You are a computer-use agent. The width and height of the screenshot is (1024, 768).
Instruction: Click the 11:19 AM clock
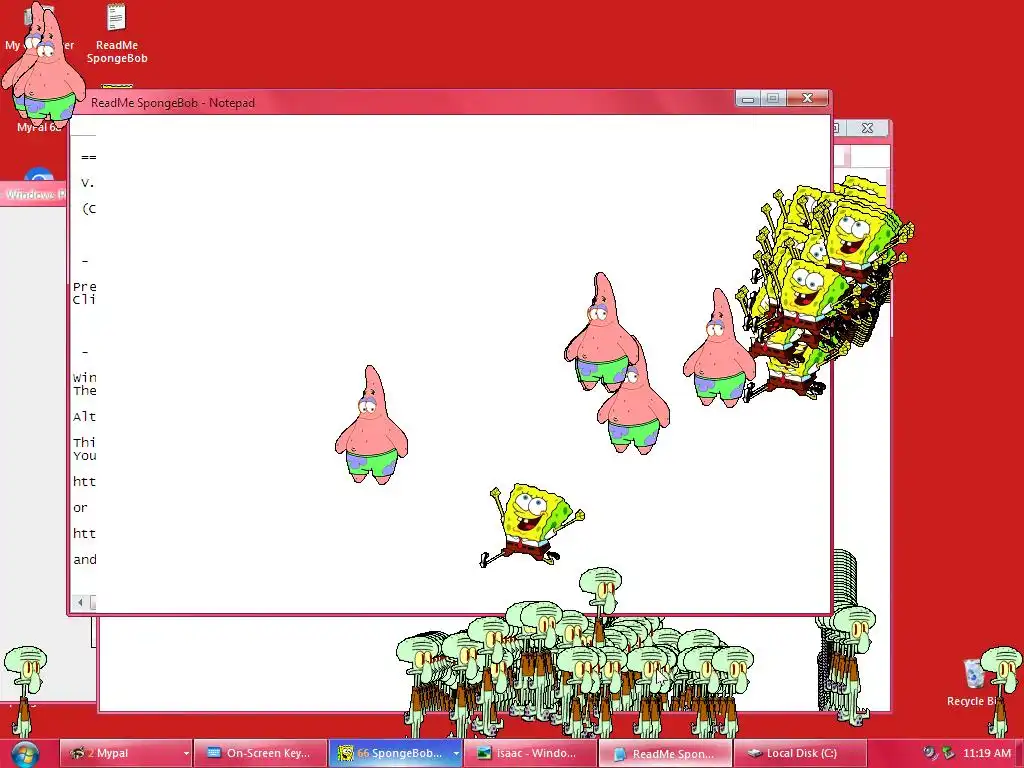(x=987, y=753)
